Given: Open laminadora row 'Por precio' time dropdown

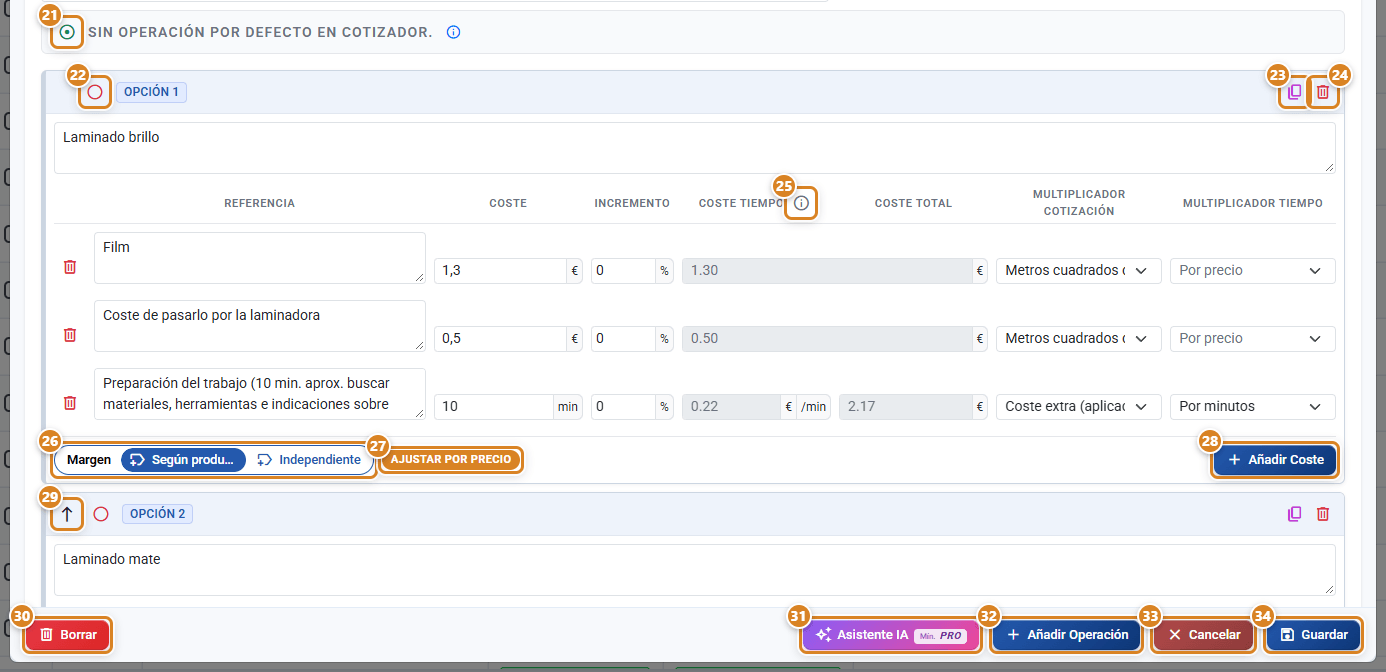Looking at the screenshot, I should click(1252, 338).
